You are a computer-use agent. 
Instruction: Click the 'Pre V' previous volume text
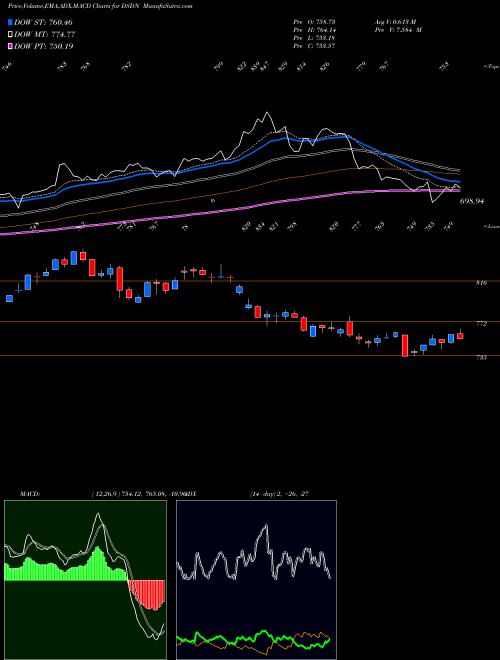pyautogui.click(x=398, y=30)
